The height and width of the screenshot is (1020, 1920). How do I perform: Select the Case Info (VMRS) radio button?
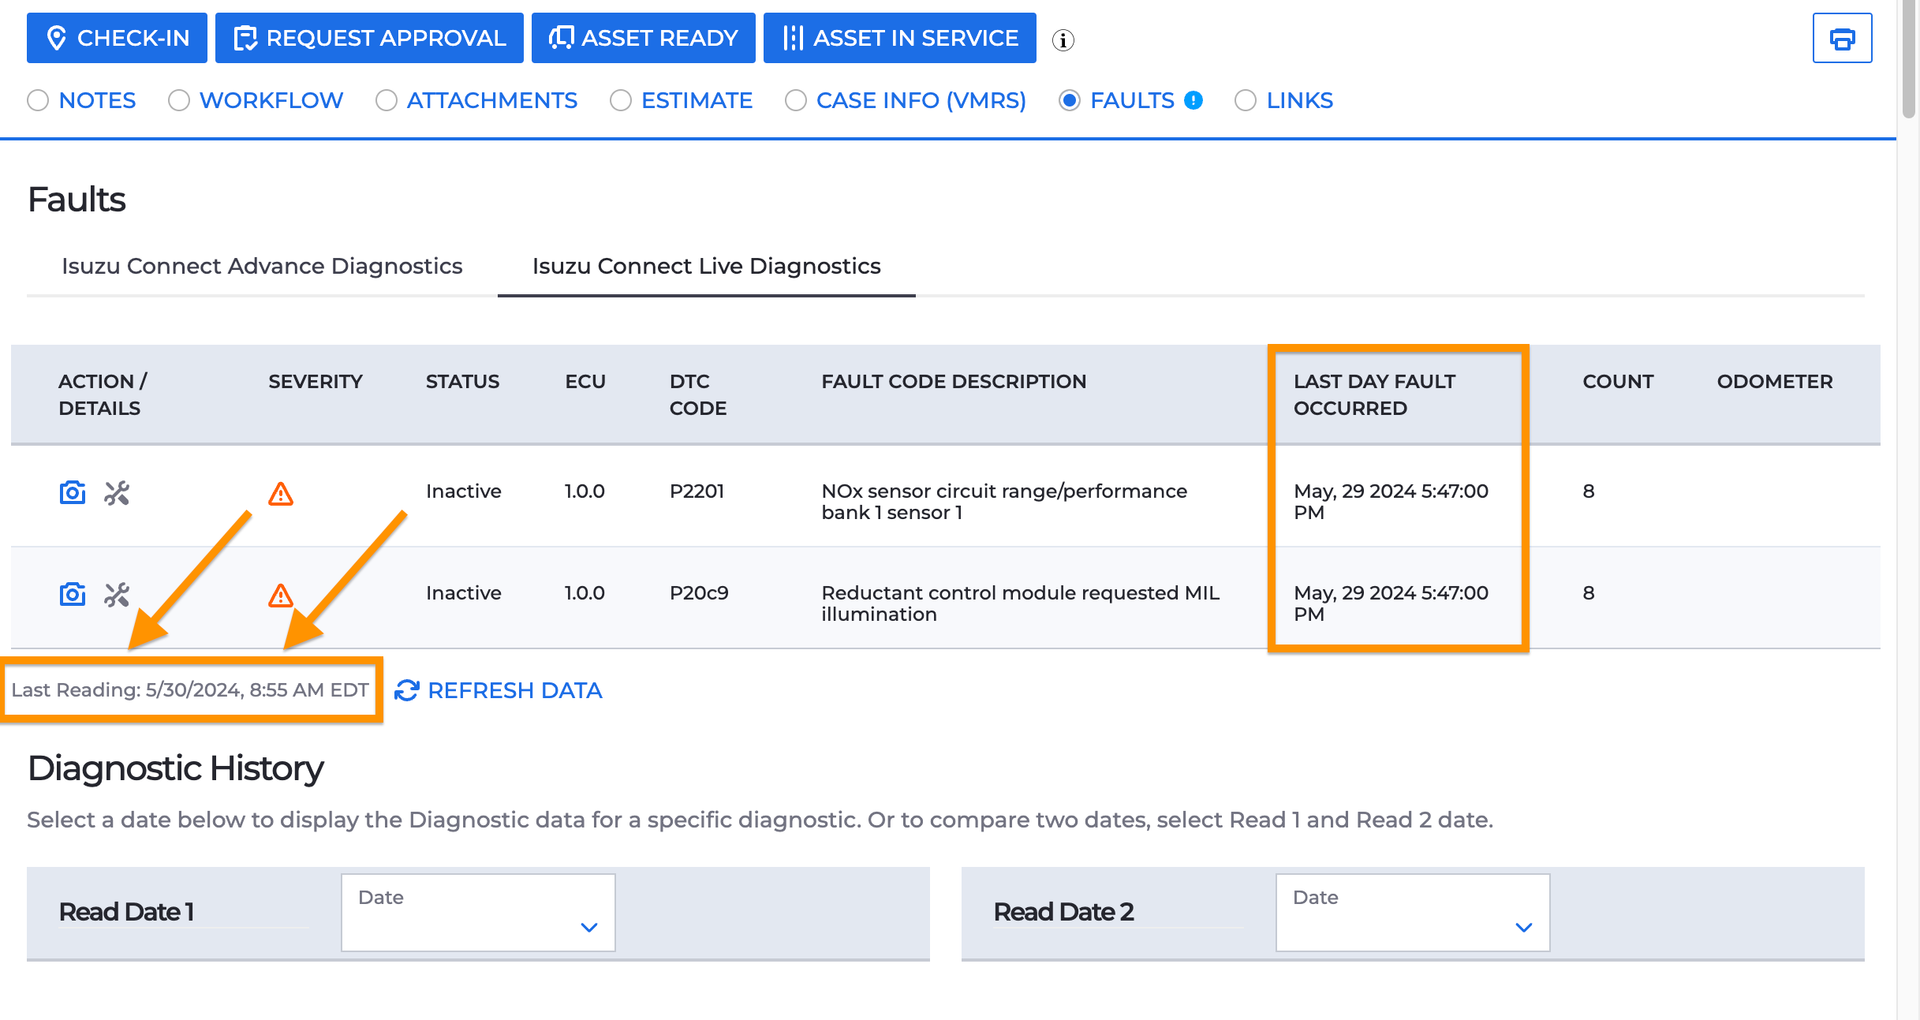tap(796, 100)
